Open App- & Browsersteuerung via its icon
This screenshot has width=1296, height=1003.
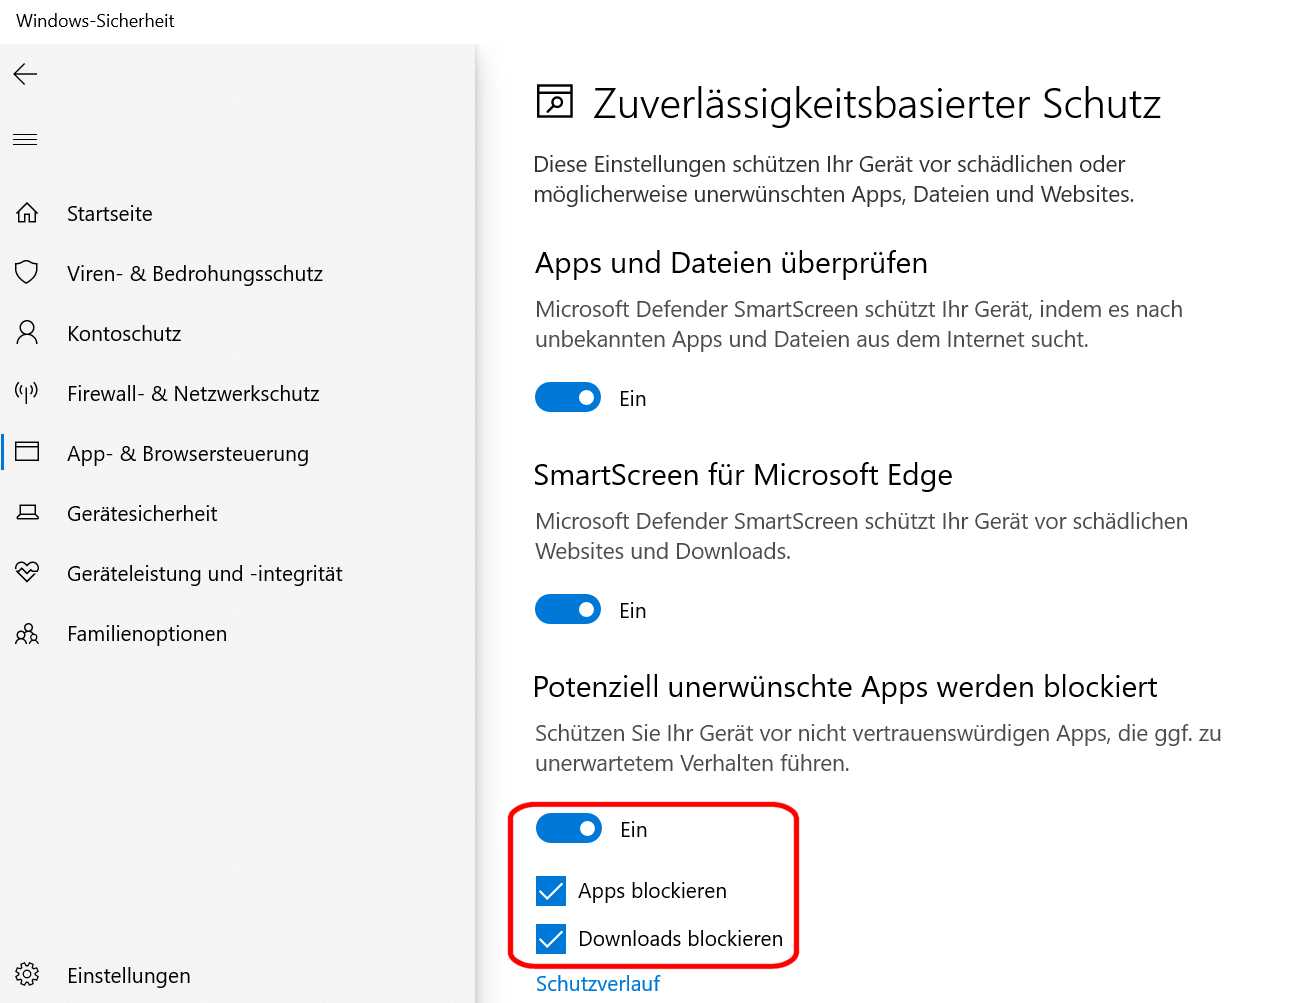(27, 452)
